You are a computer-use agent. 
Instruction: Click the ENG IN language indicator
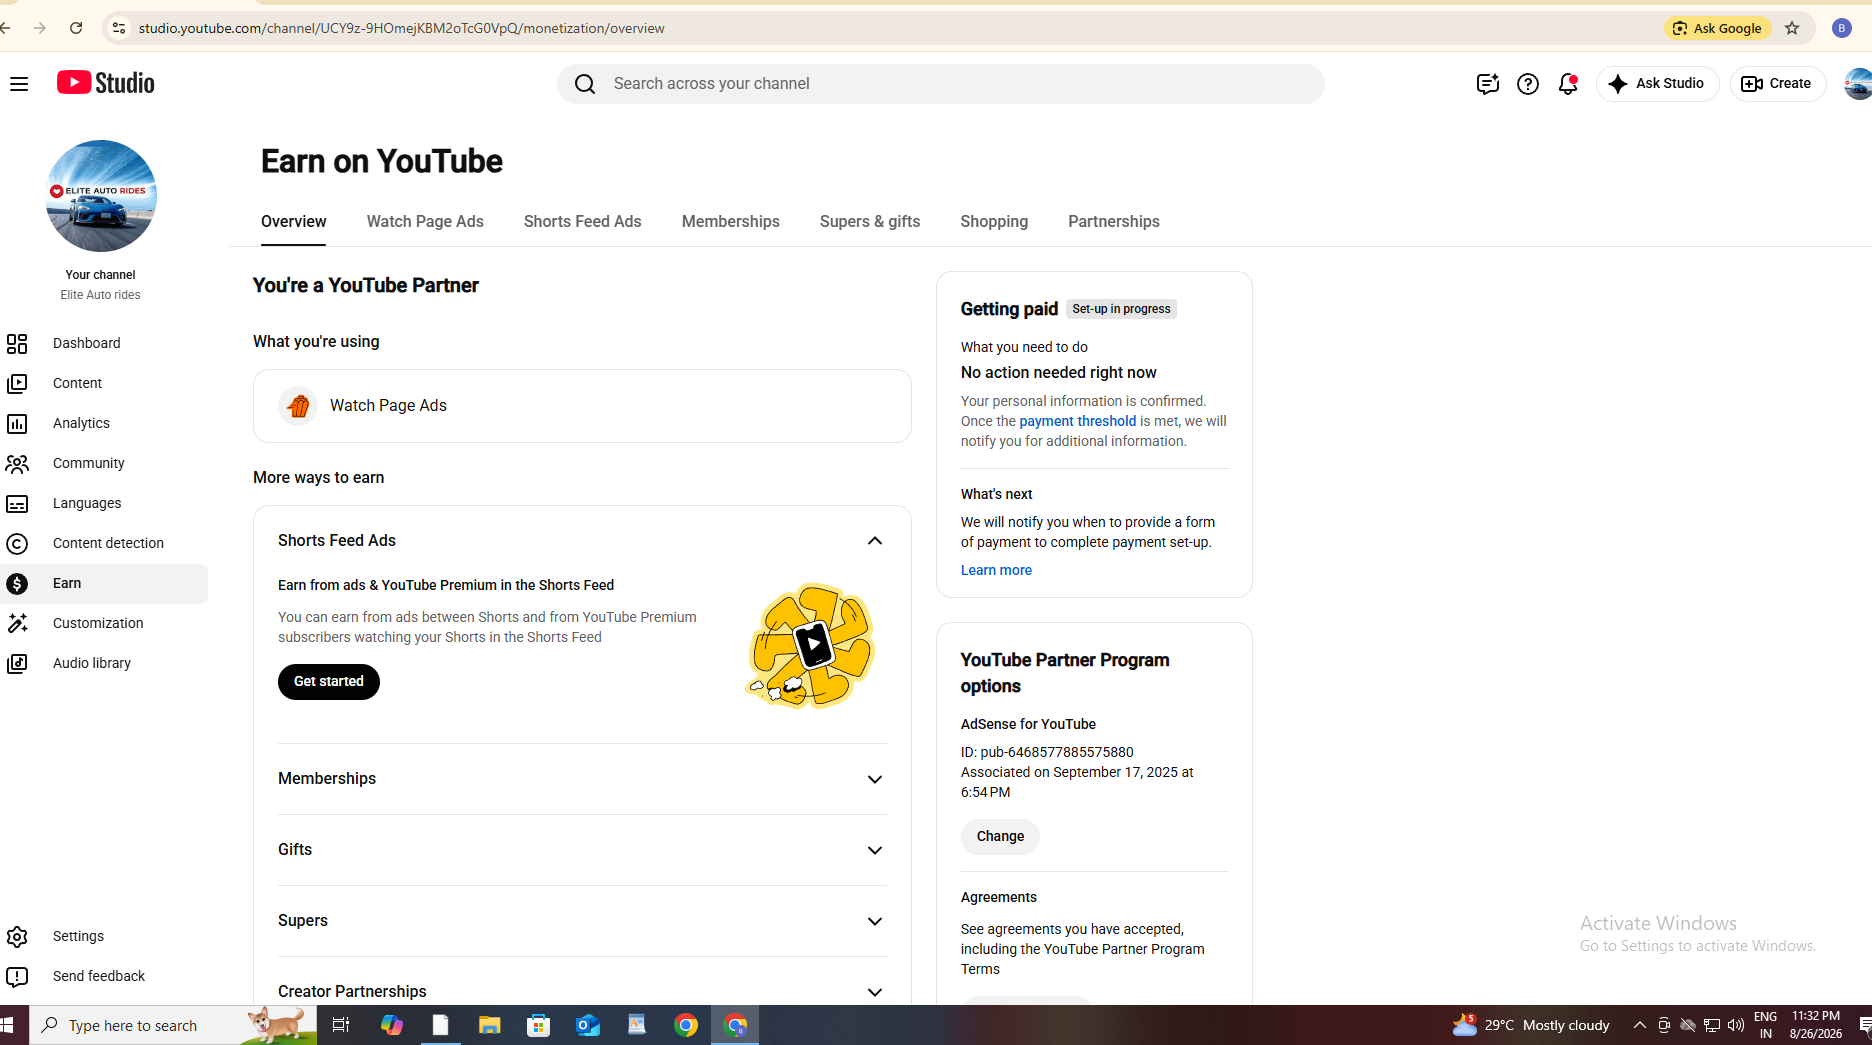click(1766, 1025)
